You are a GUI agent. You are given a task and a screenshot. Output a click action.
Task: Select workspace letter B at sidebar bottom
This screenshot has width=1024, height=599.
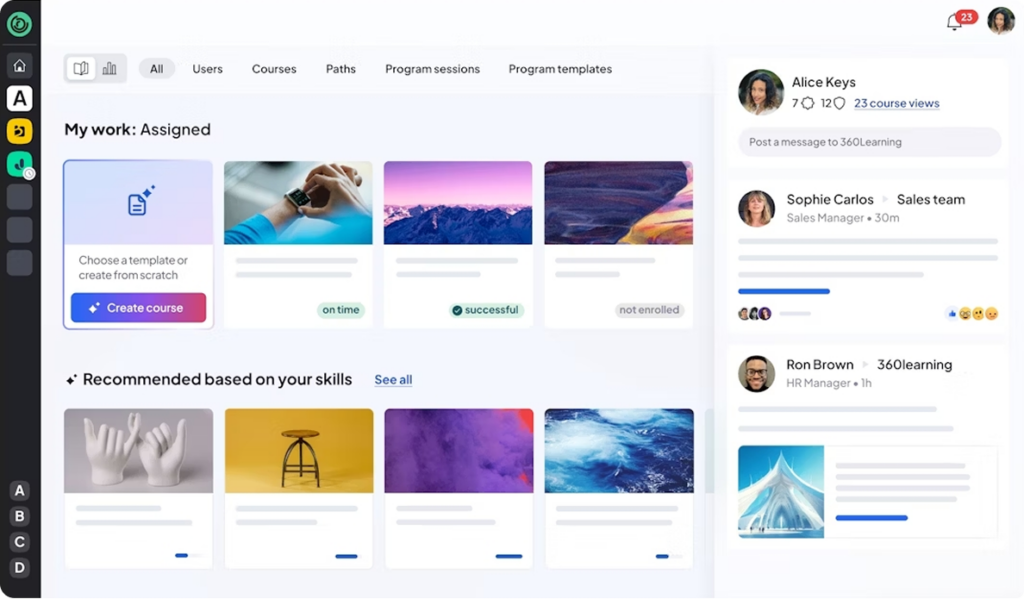tap(19, 516)
